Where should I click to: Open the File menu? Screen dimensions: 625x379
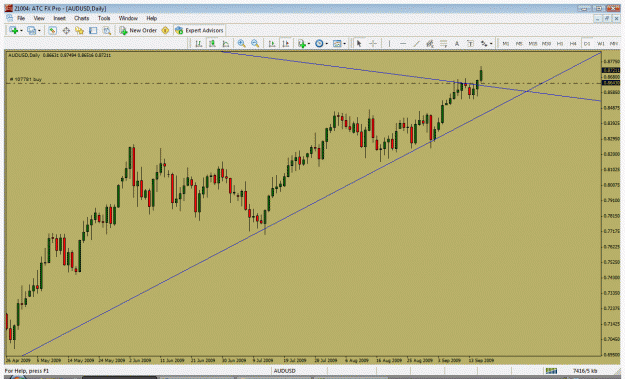click(x=21, y=18)
